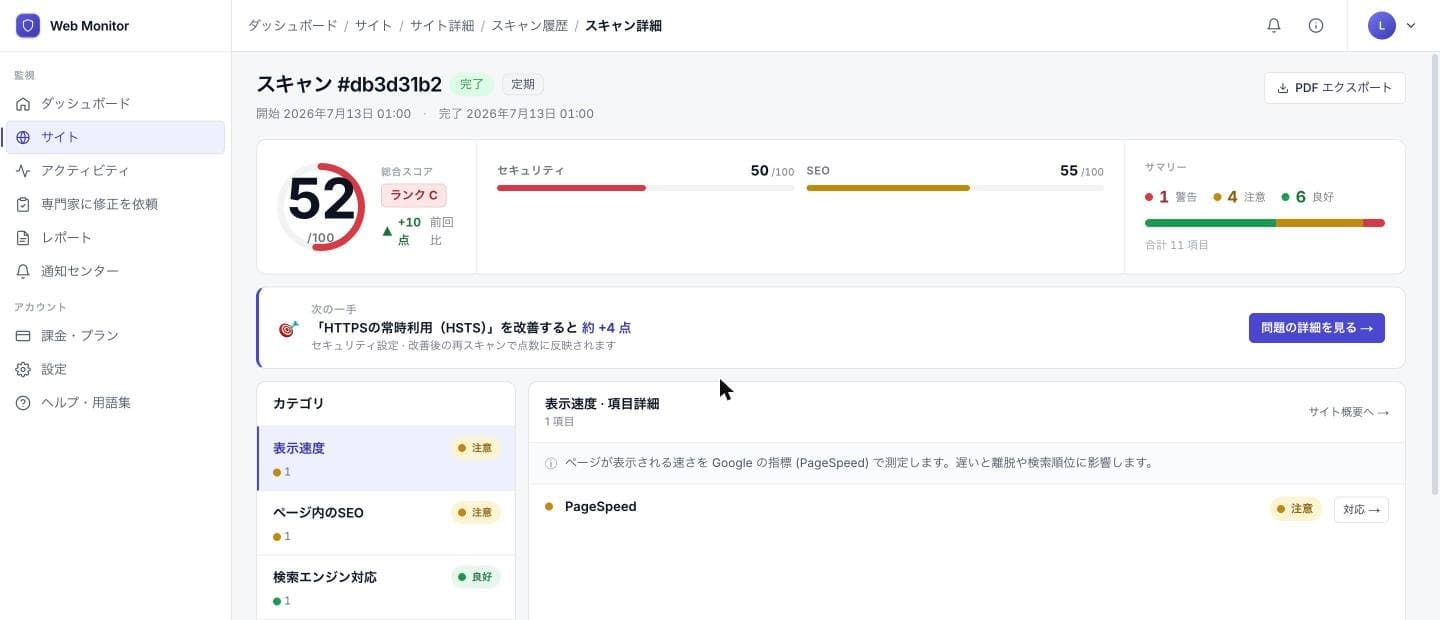Image resolution: width=1440 pixels, height=620 pixels.
Task: Go to ダッシュボード breadcrumb
Action: [x=293, y=26]
